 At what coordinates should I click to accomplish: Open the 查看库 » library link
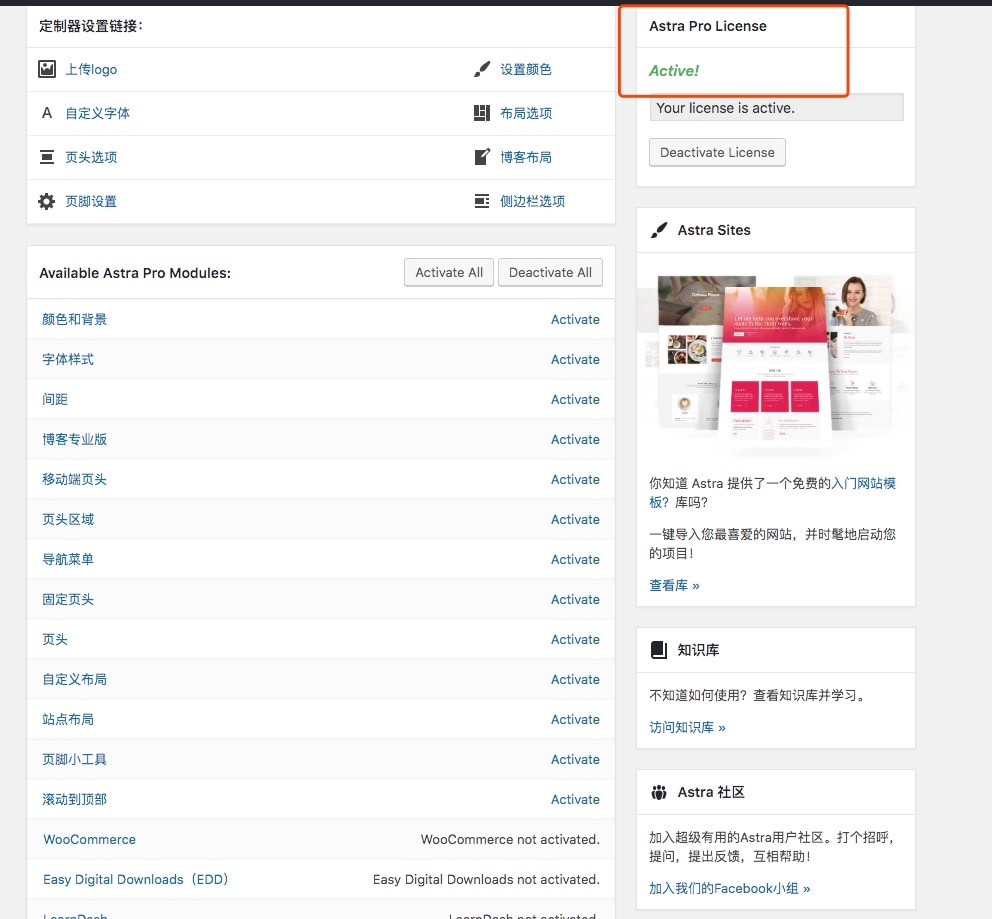point(673,585)
